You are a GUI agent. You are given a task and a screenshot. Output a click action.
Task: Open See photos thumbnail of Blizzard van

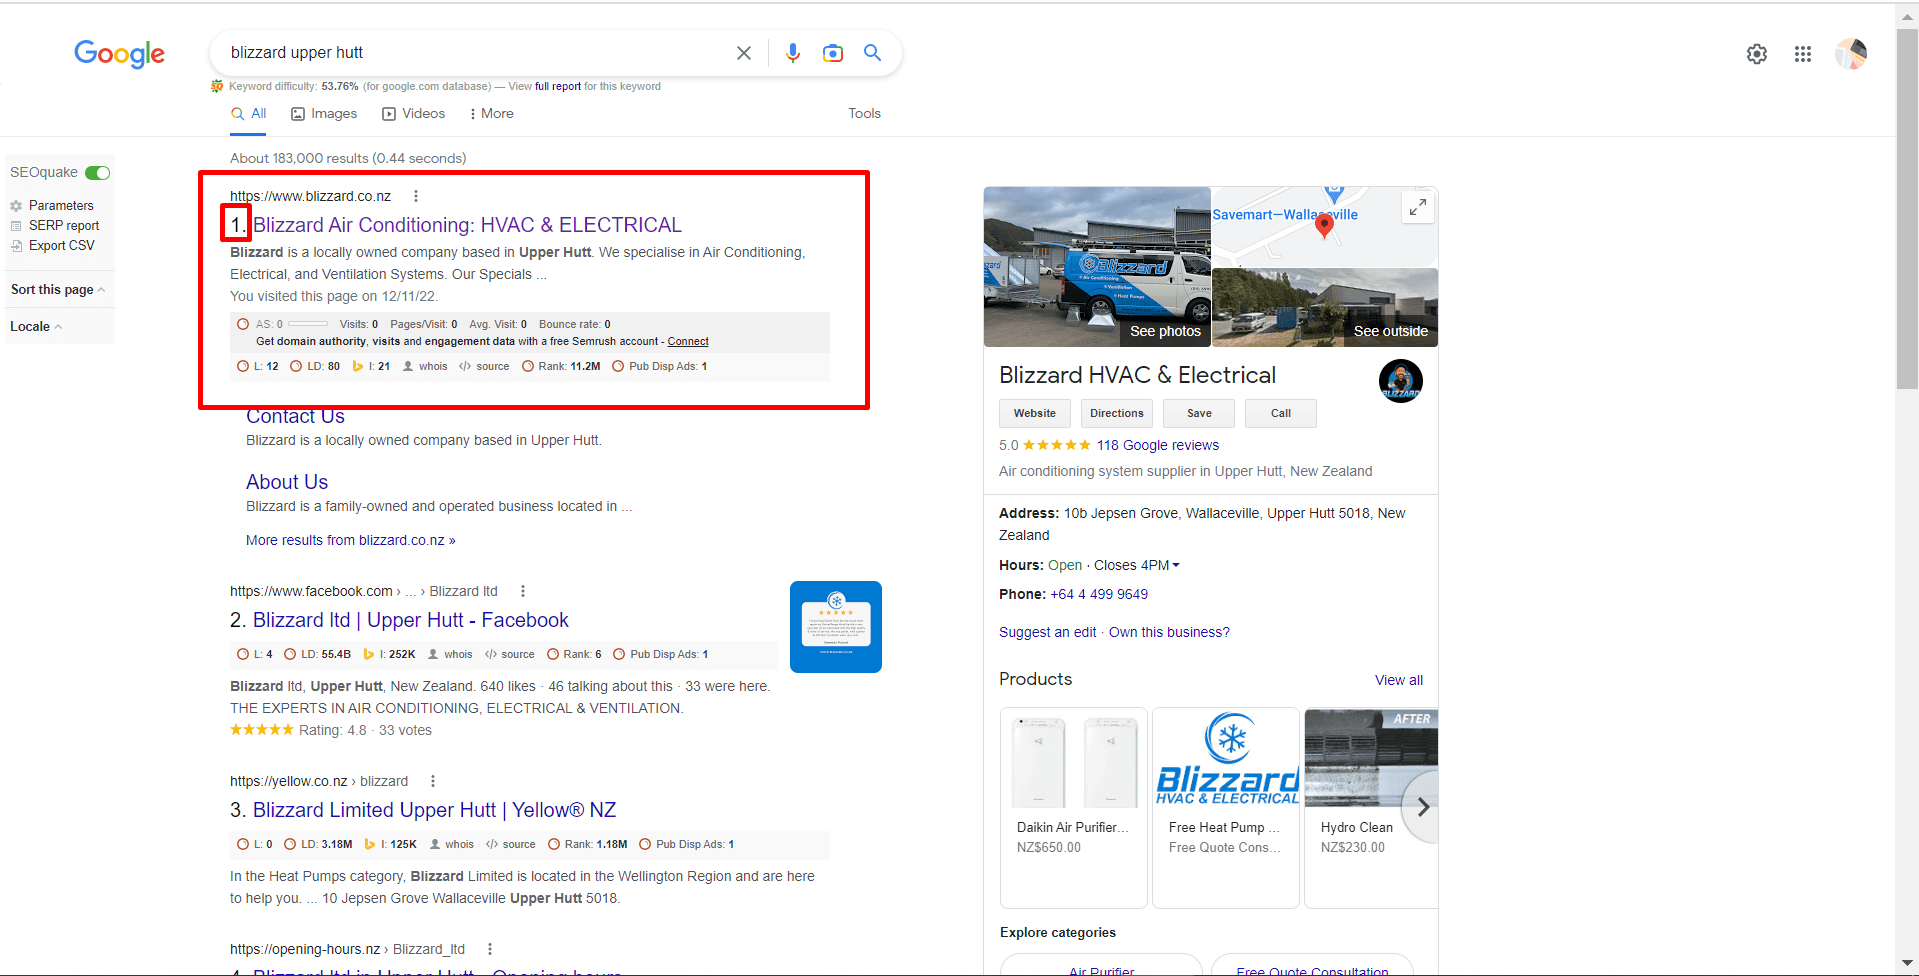click(1097, 267)
